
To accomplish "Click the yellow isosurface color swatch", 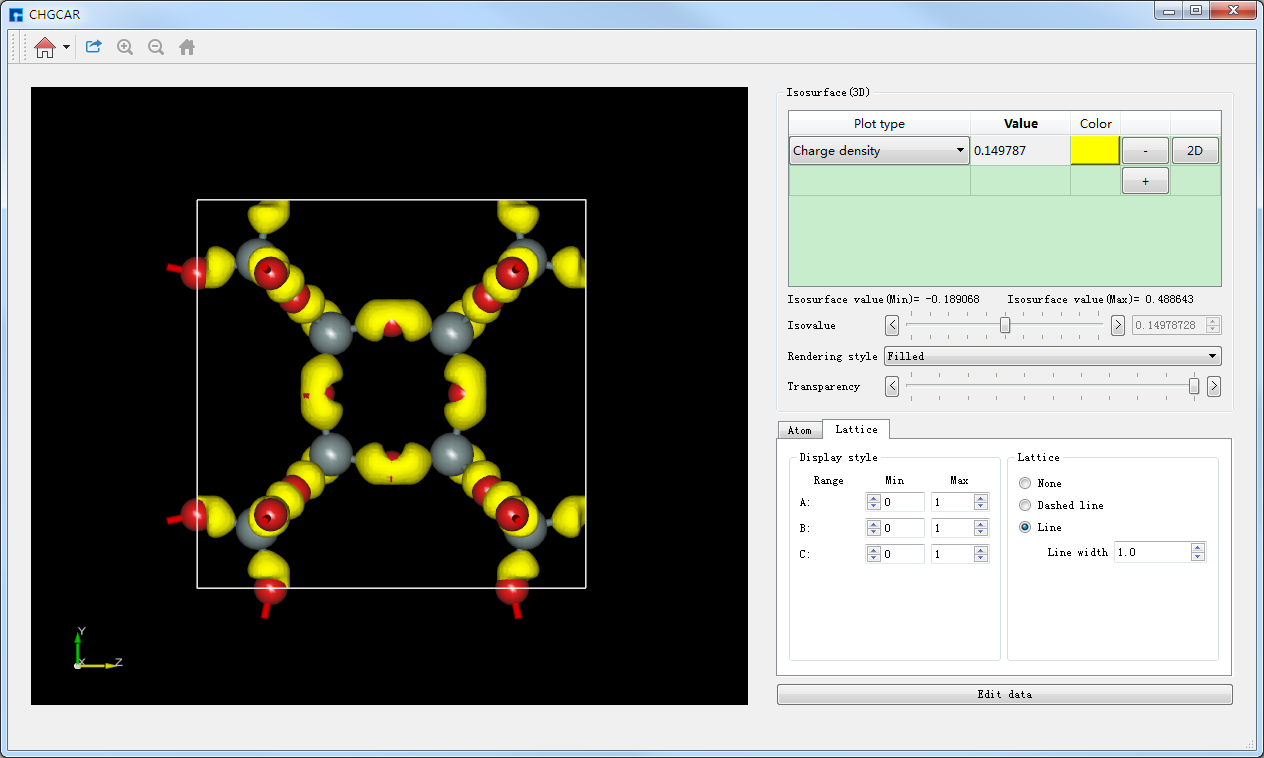I will pyautogui.click(x=1095, y=150).
